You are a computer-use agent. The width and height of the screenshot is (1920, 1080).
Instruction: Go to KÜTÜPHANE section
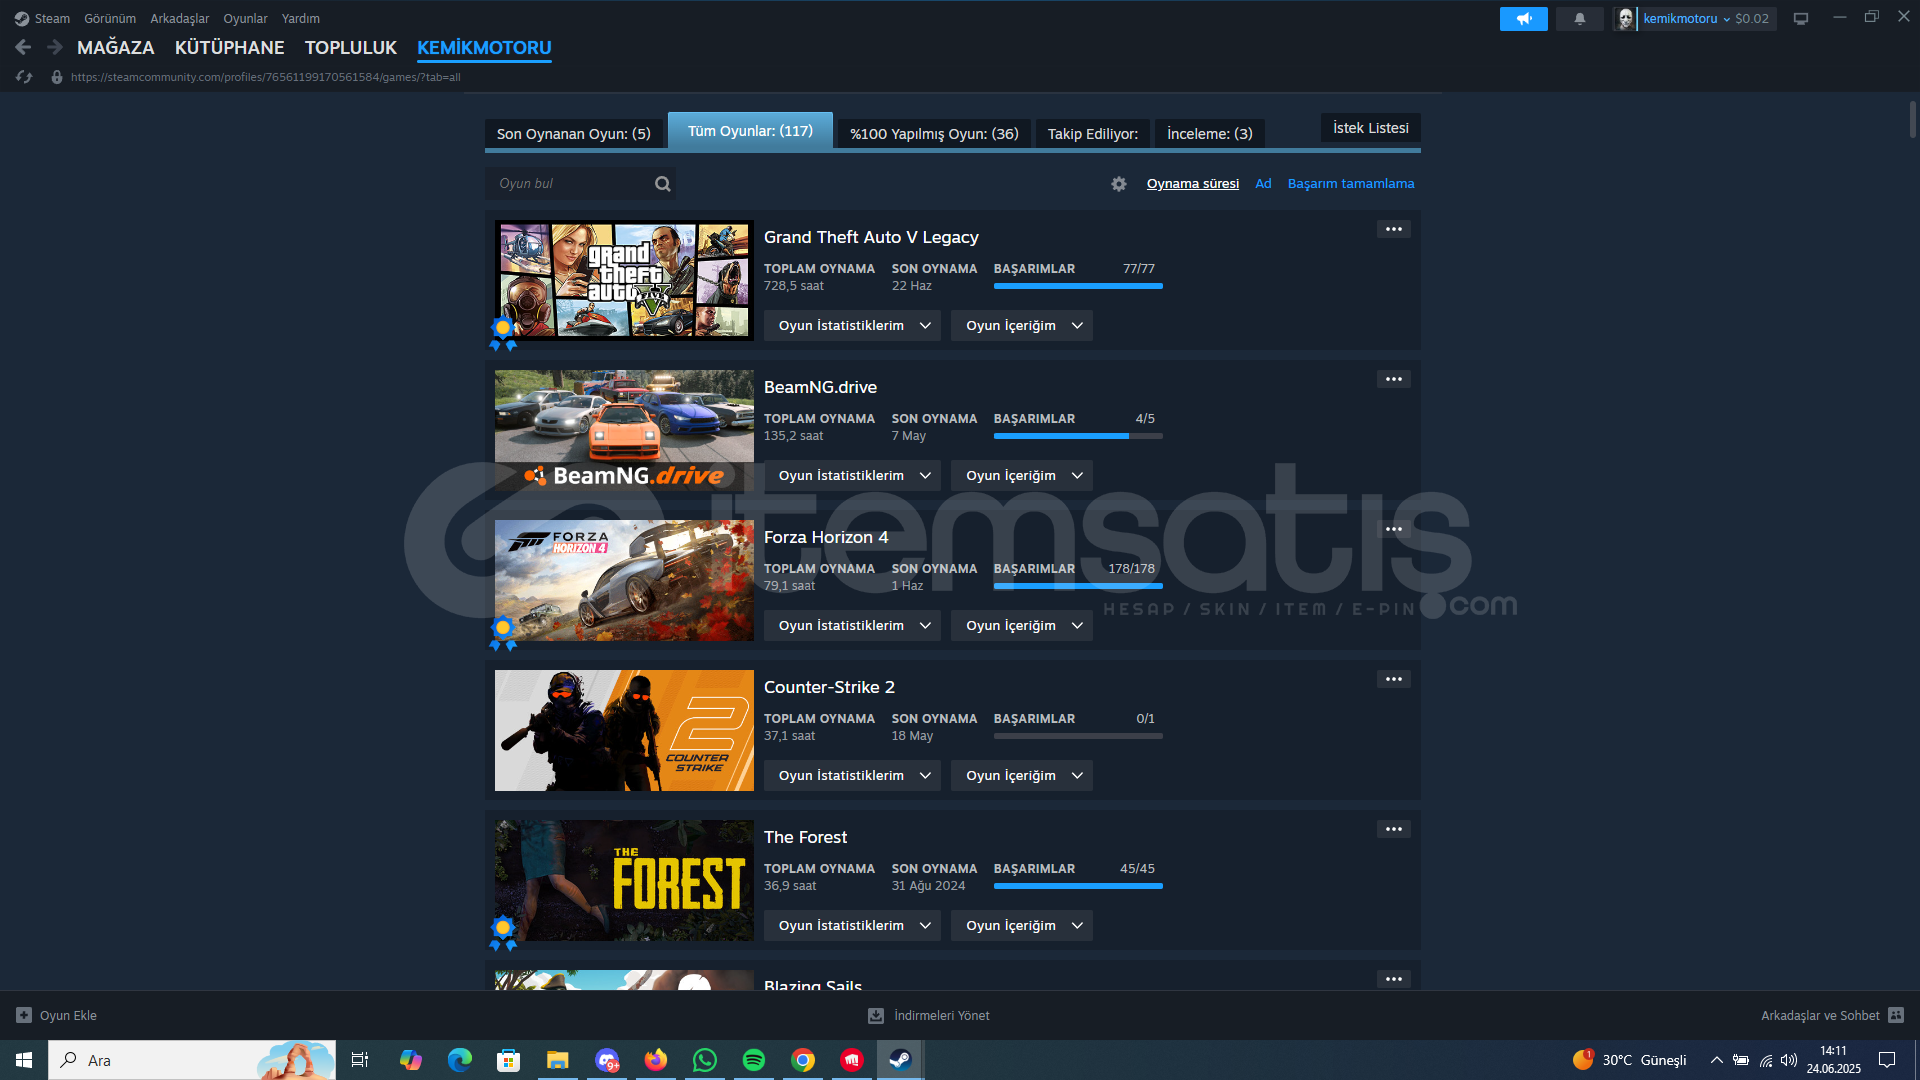pos(230,48)
